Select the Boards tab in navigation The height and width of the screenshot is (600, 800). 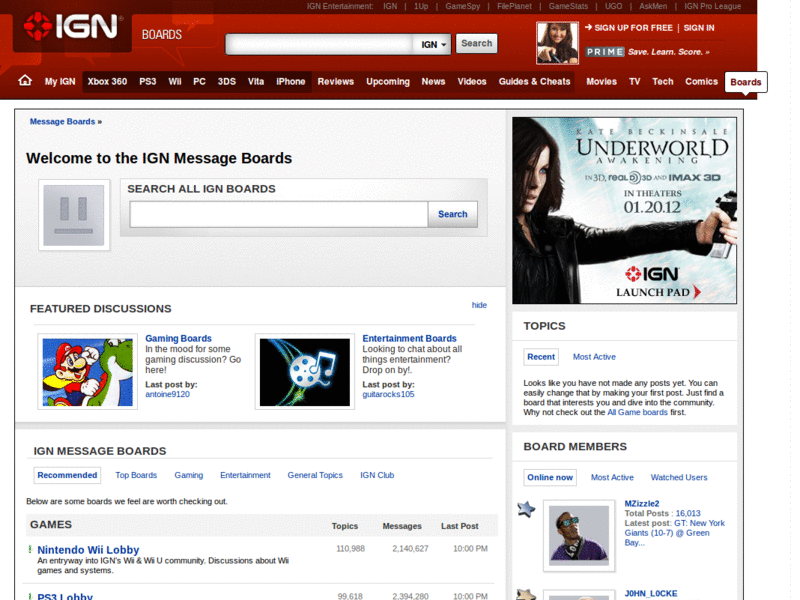coord(745,82)
